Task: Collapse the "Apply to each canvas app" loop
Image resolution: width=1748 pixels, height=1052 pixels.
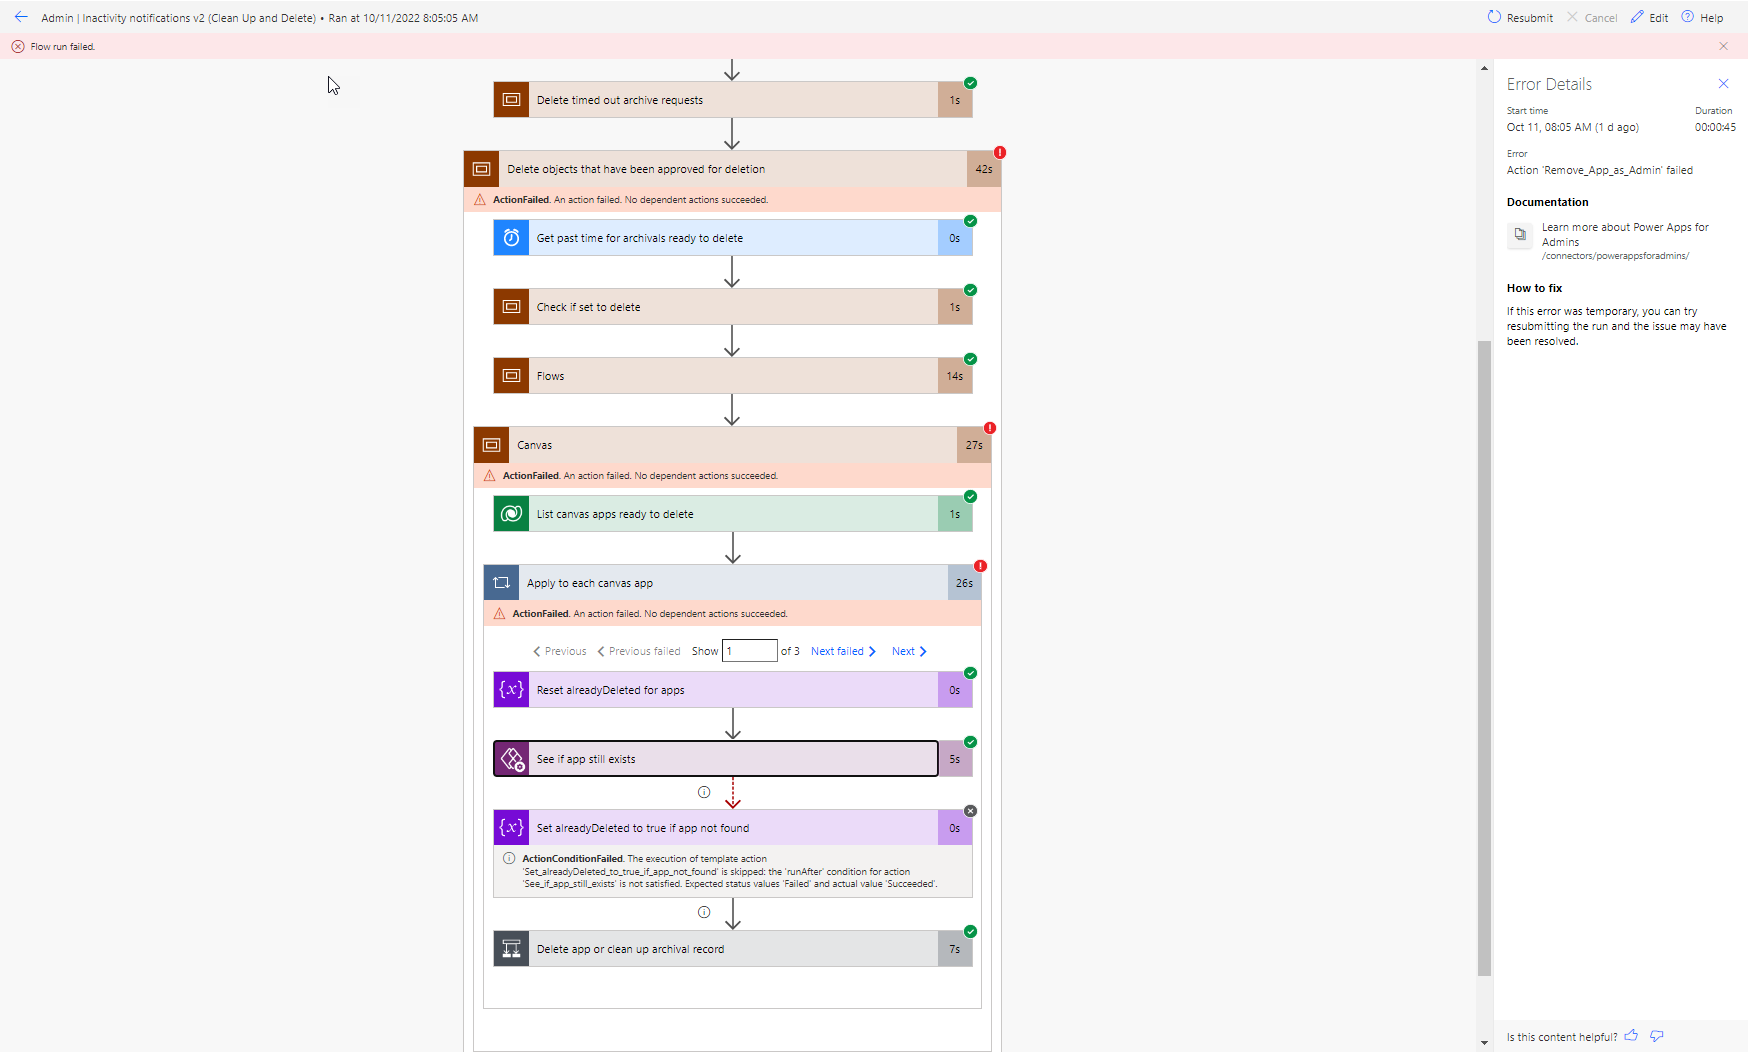Action: point(731,582)
